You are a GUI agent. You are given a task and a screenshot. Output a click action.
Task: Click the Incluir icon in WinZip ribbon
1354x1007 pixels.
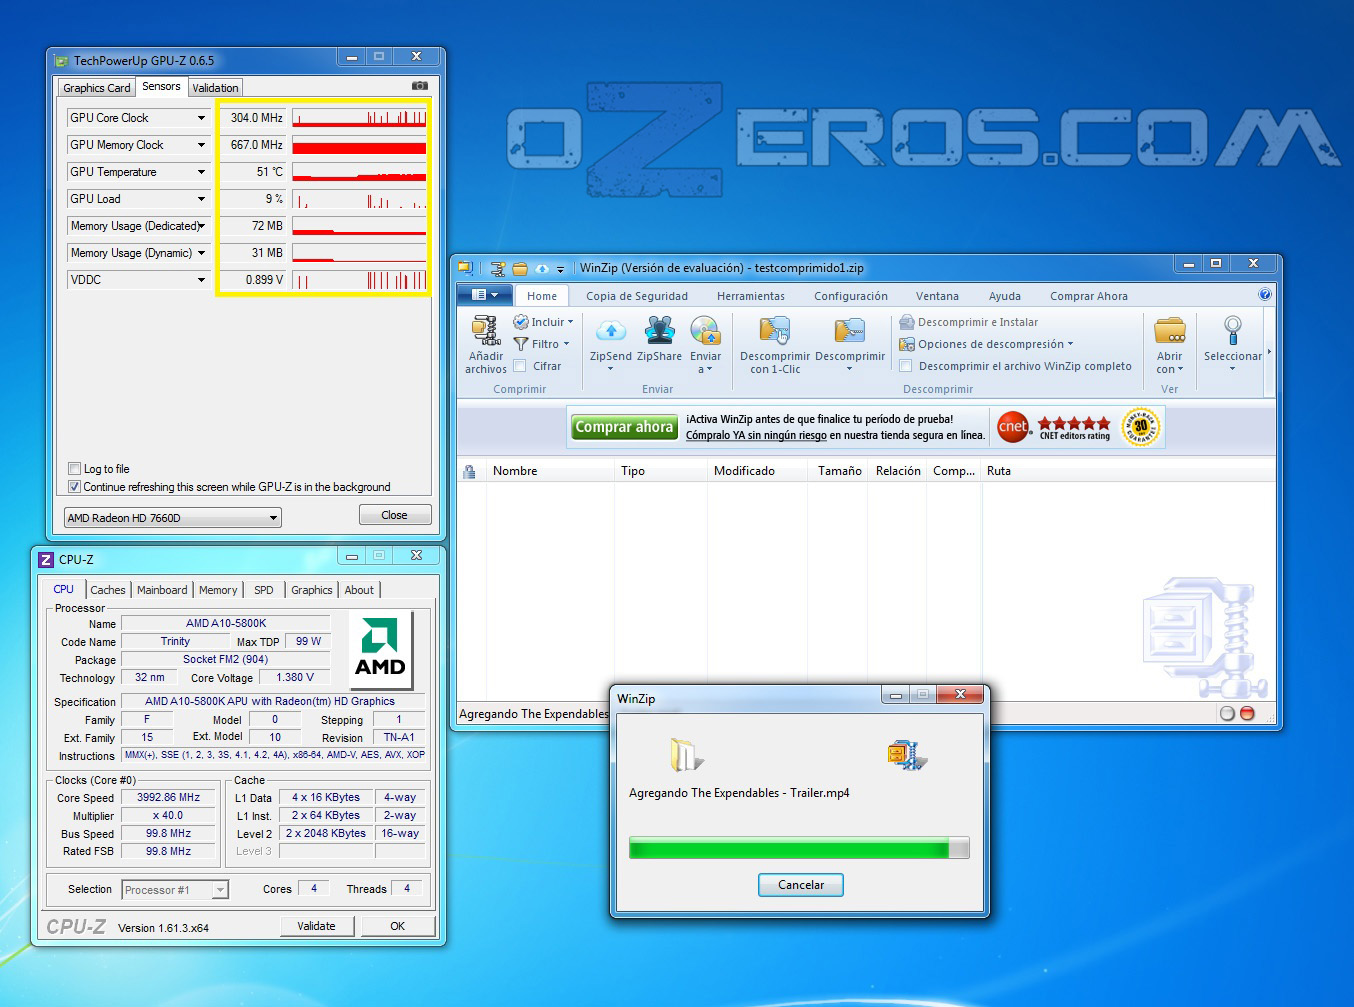(x=521, y=322)
